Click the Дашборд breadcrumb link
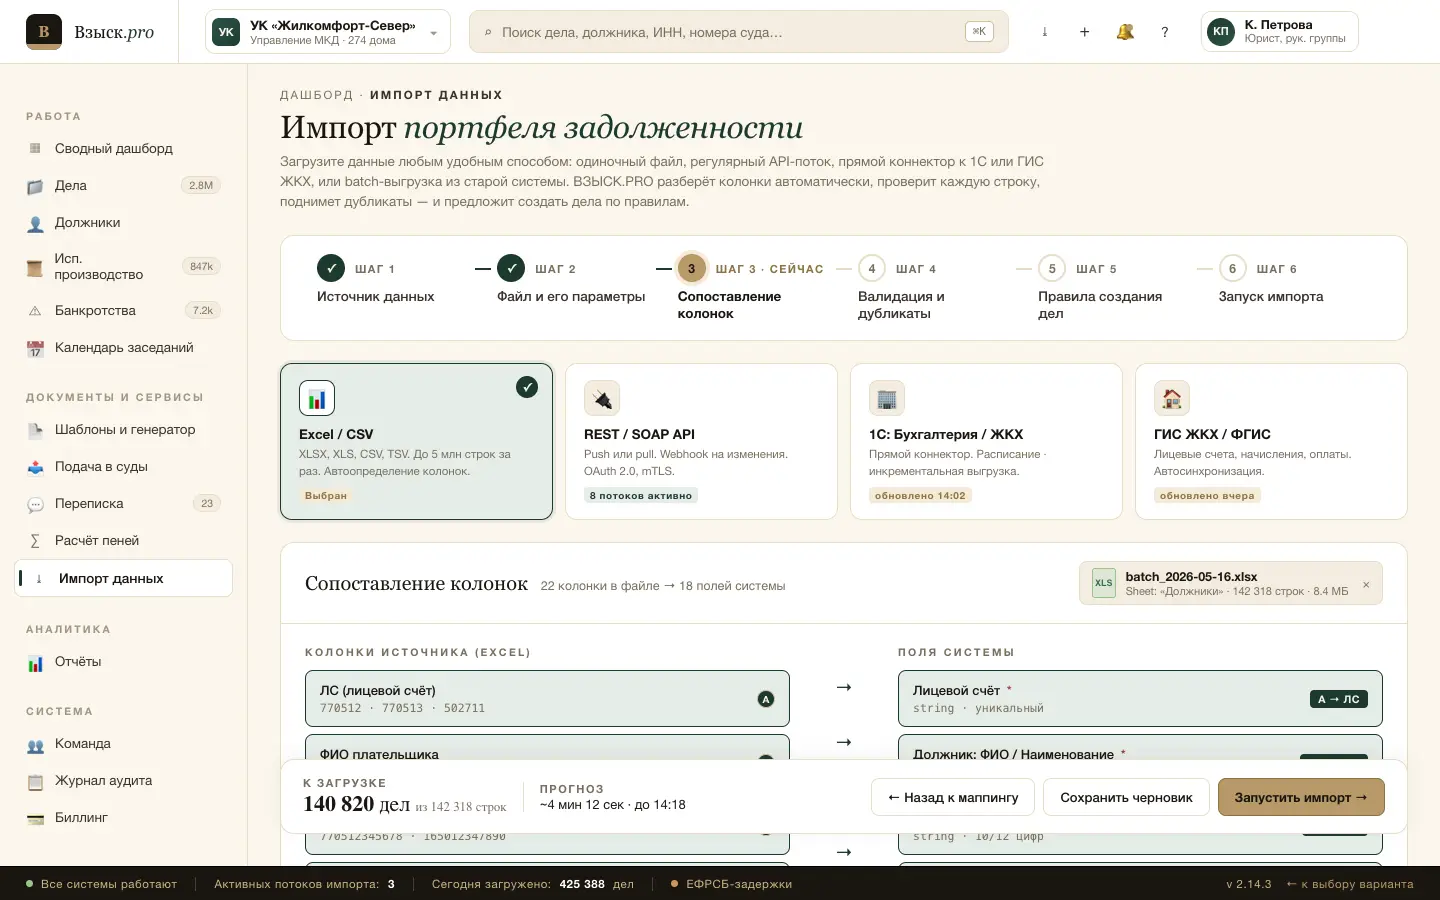 [x=316, y=95]
